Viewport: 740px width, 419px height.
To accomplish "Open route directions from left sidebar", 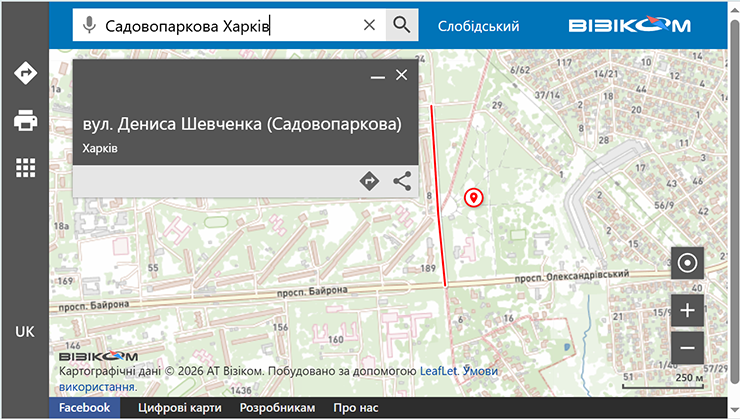I will click(x=25, y=73).
